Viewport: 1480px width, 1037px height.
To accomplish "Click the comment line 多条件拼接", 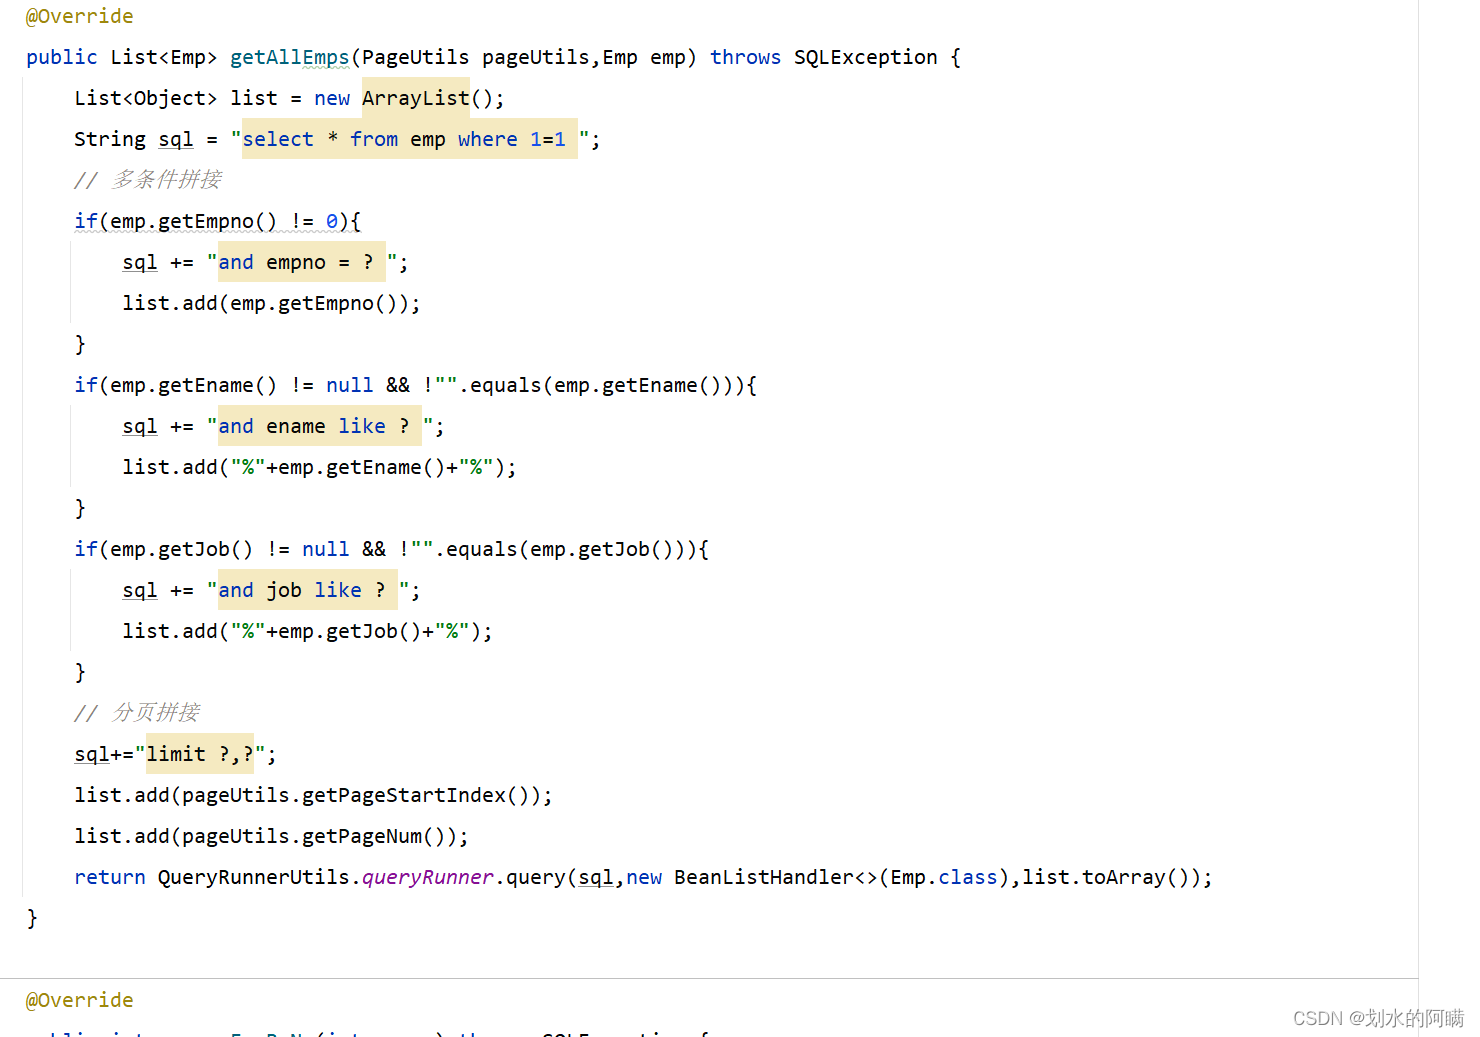I will pyautogui.click(x=148, y=180).
